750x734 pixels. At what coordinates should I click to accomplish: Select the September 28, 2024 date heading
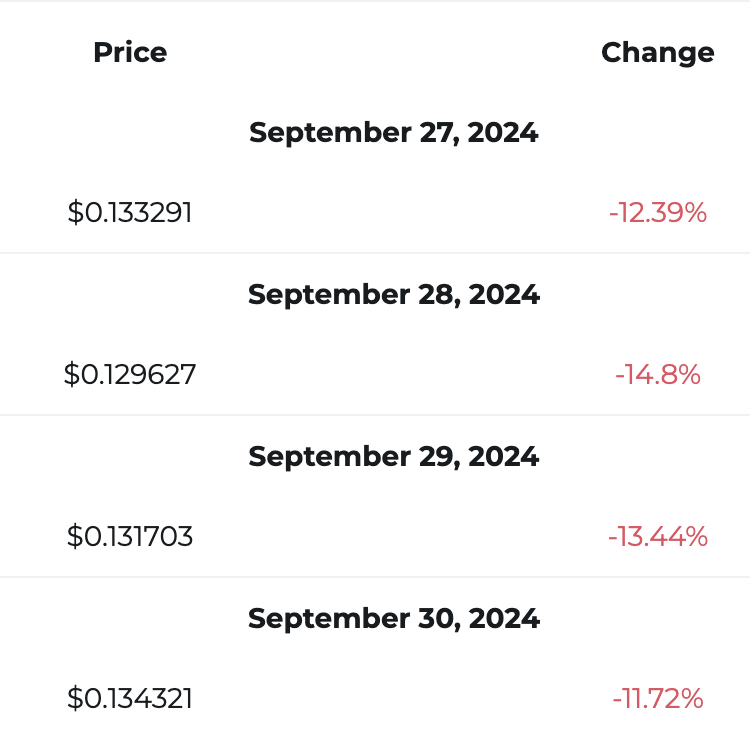coord(394,295)
